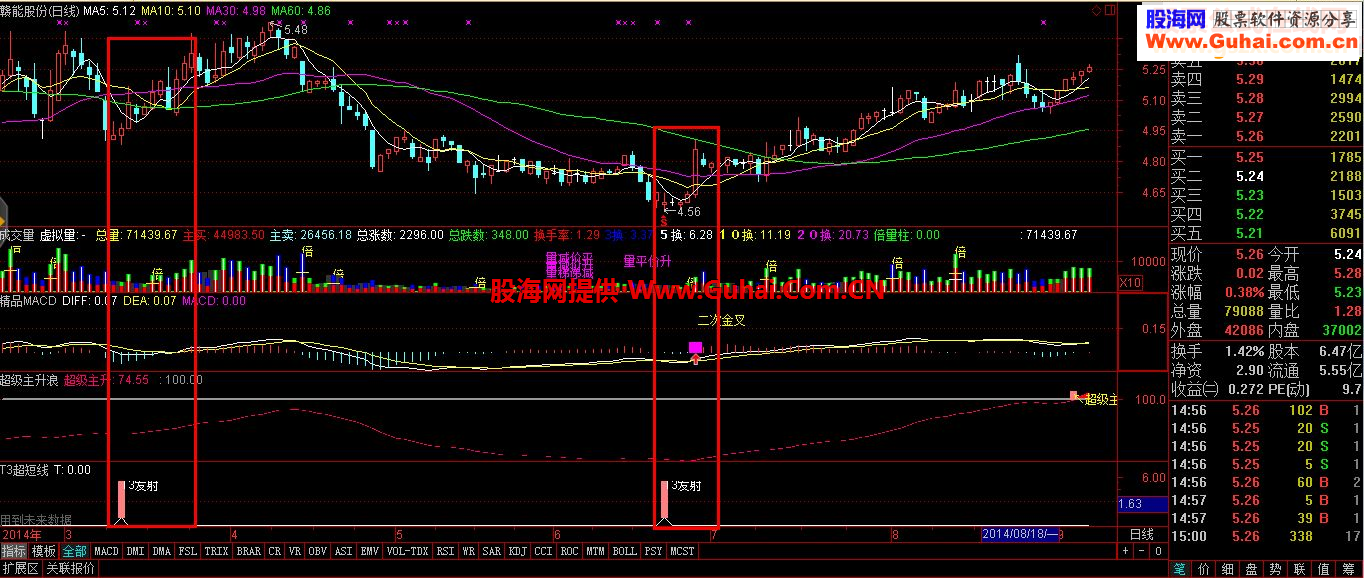Screen dimensions: 1364x578
Task: Open the 关联报价 panel
Action: [70, 568]
